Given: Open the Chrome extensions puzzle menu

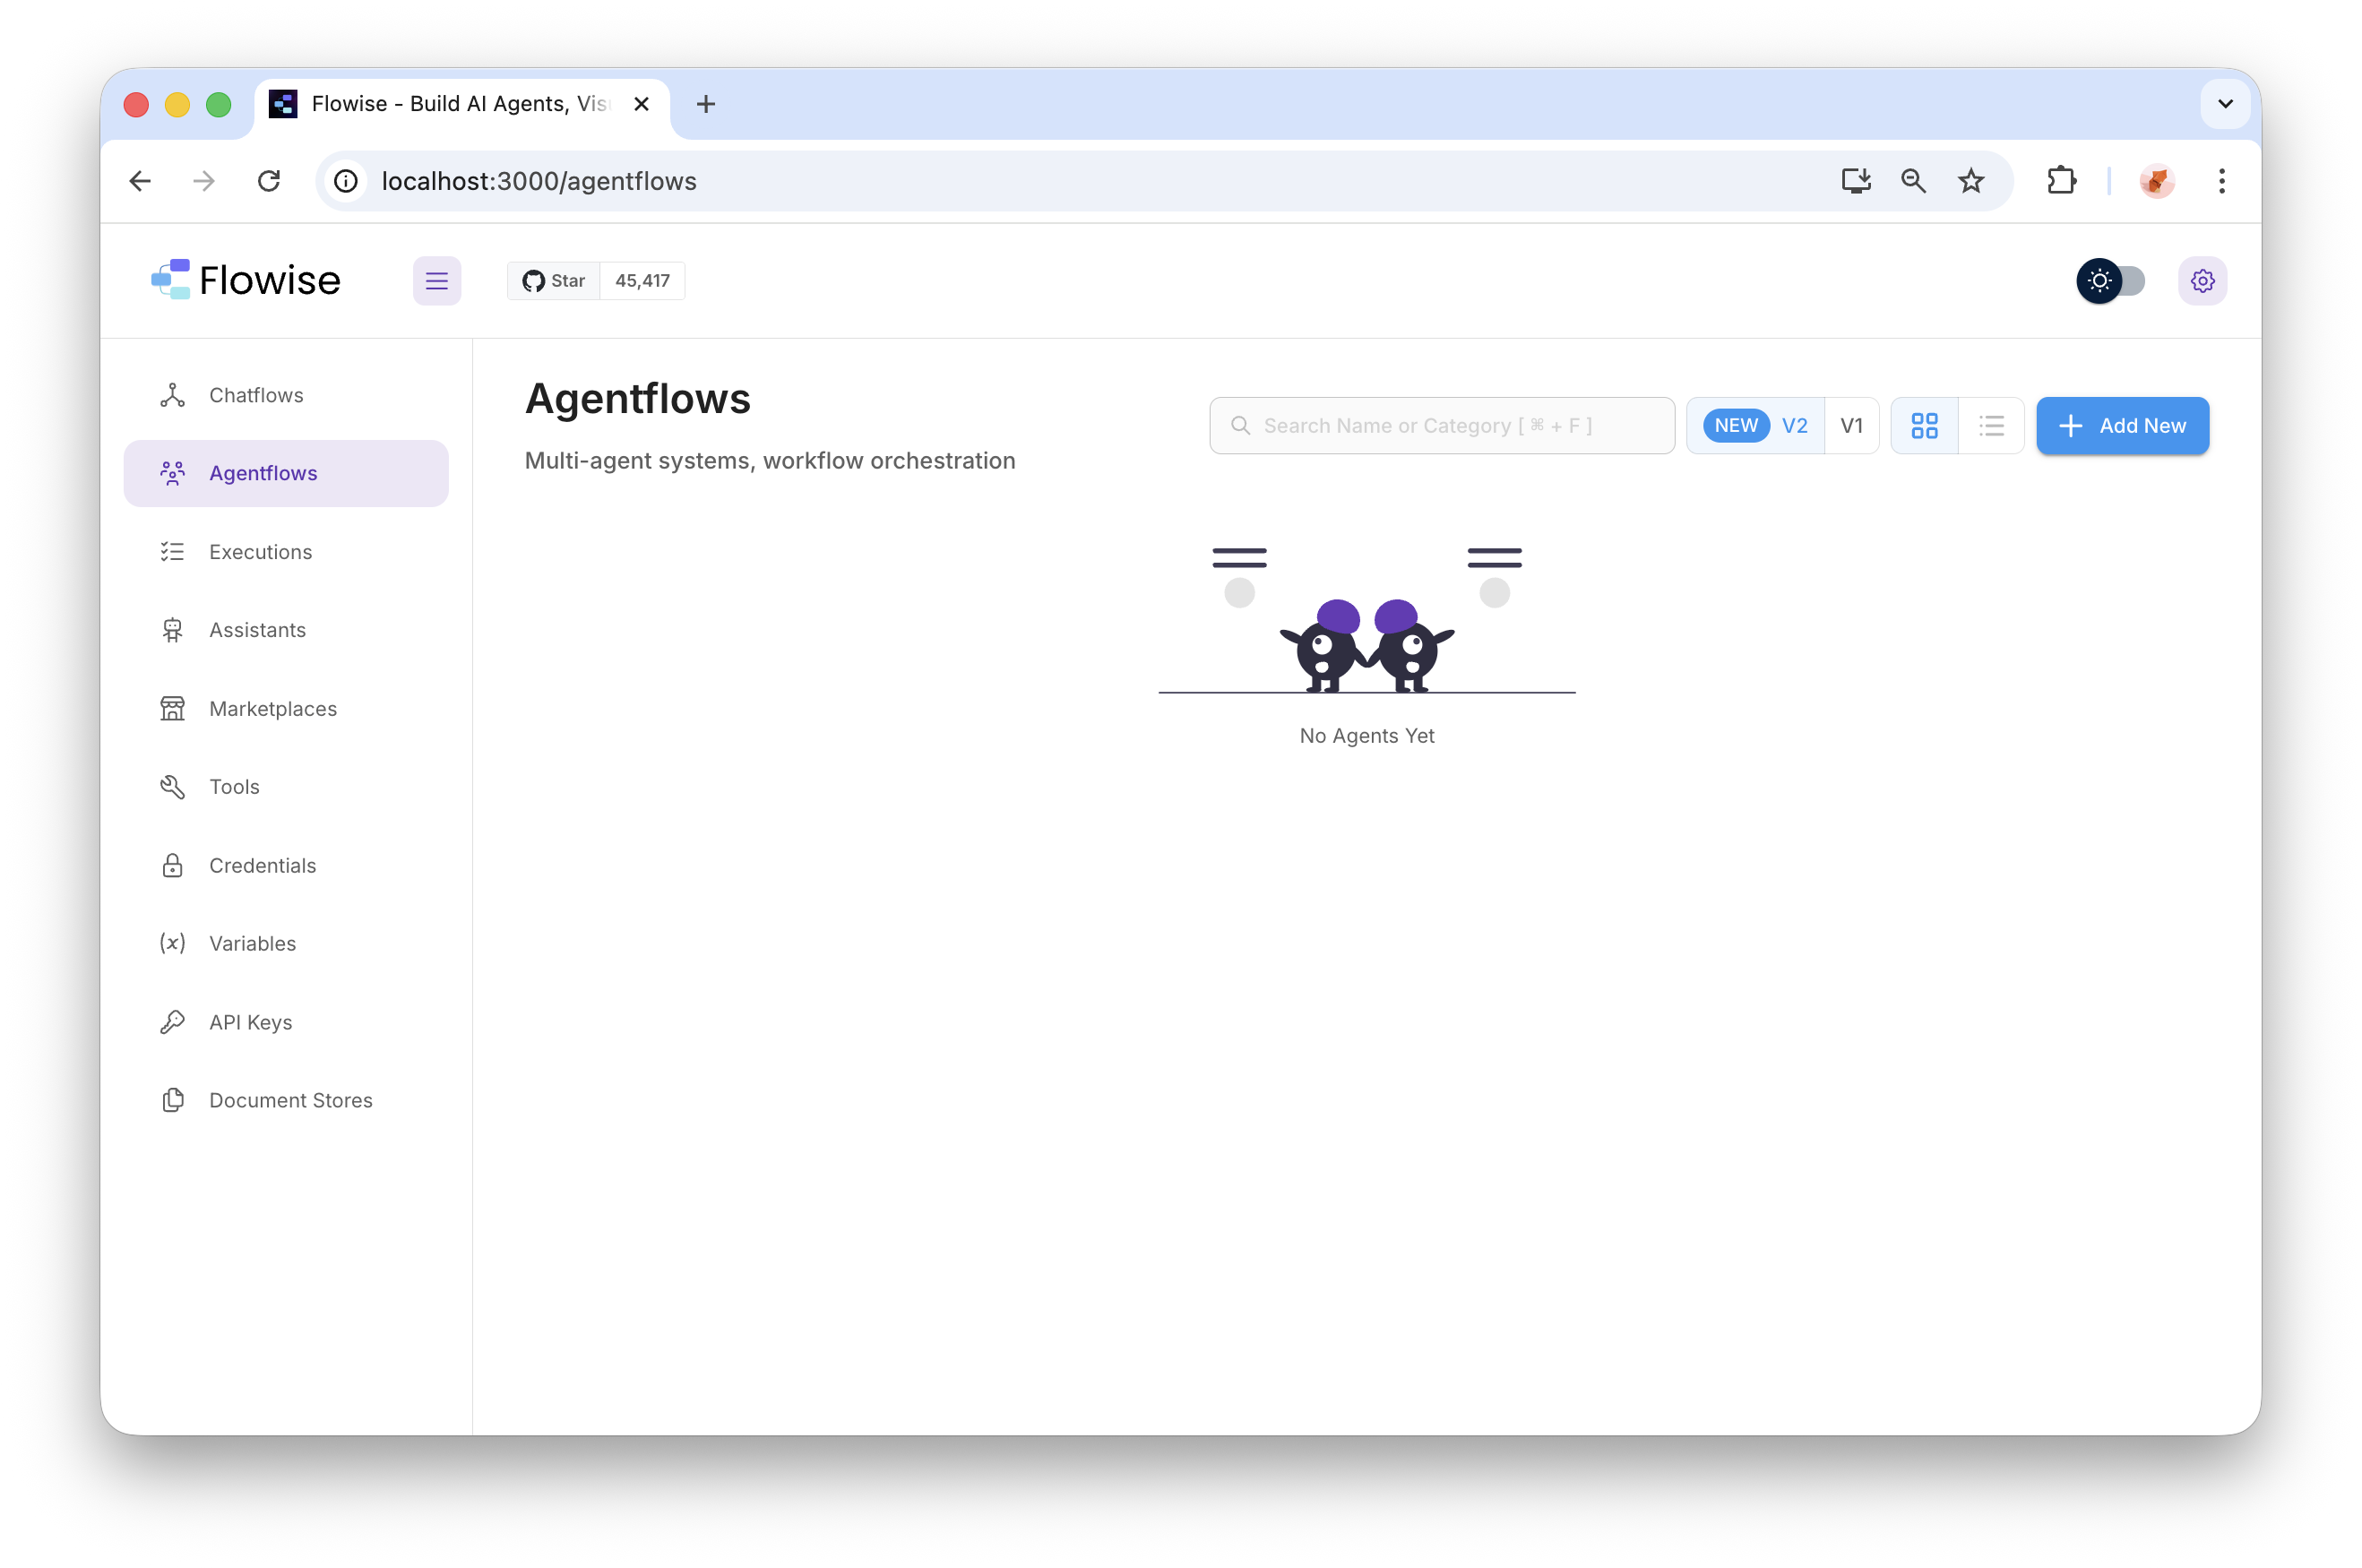Looking at the screenshot, I should (2060, 181).
